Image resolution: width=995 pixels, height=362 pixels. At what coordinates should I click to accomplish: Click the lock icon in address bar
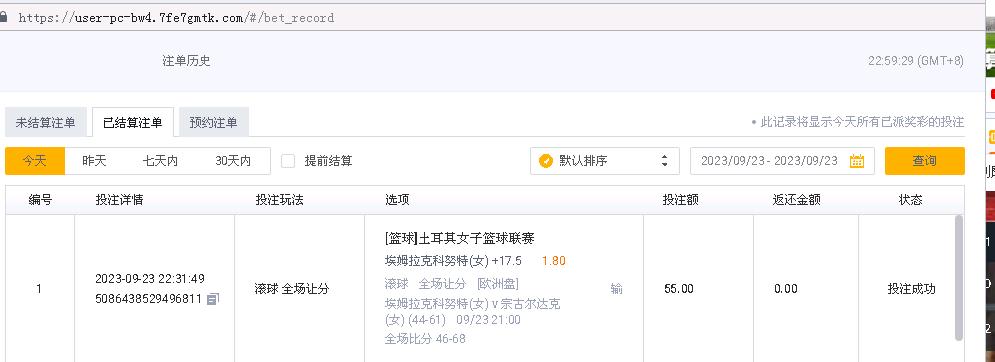[3, 17]
